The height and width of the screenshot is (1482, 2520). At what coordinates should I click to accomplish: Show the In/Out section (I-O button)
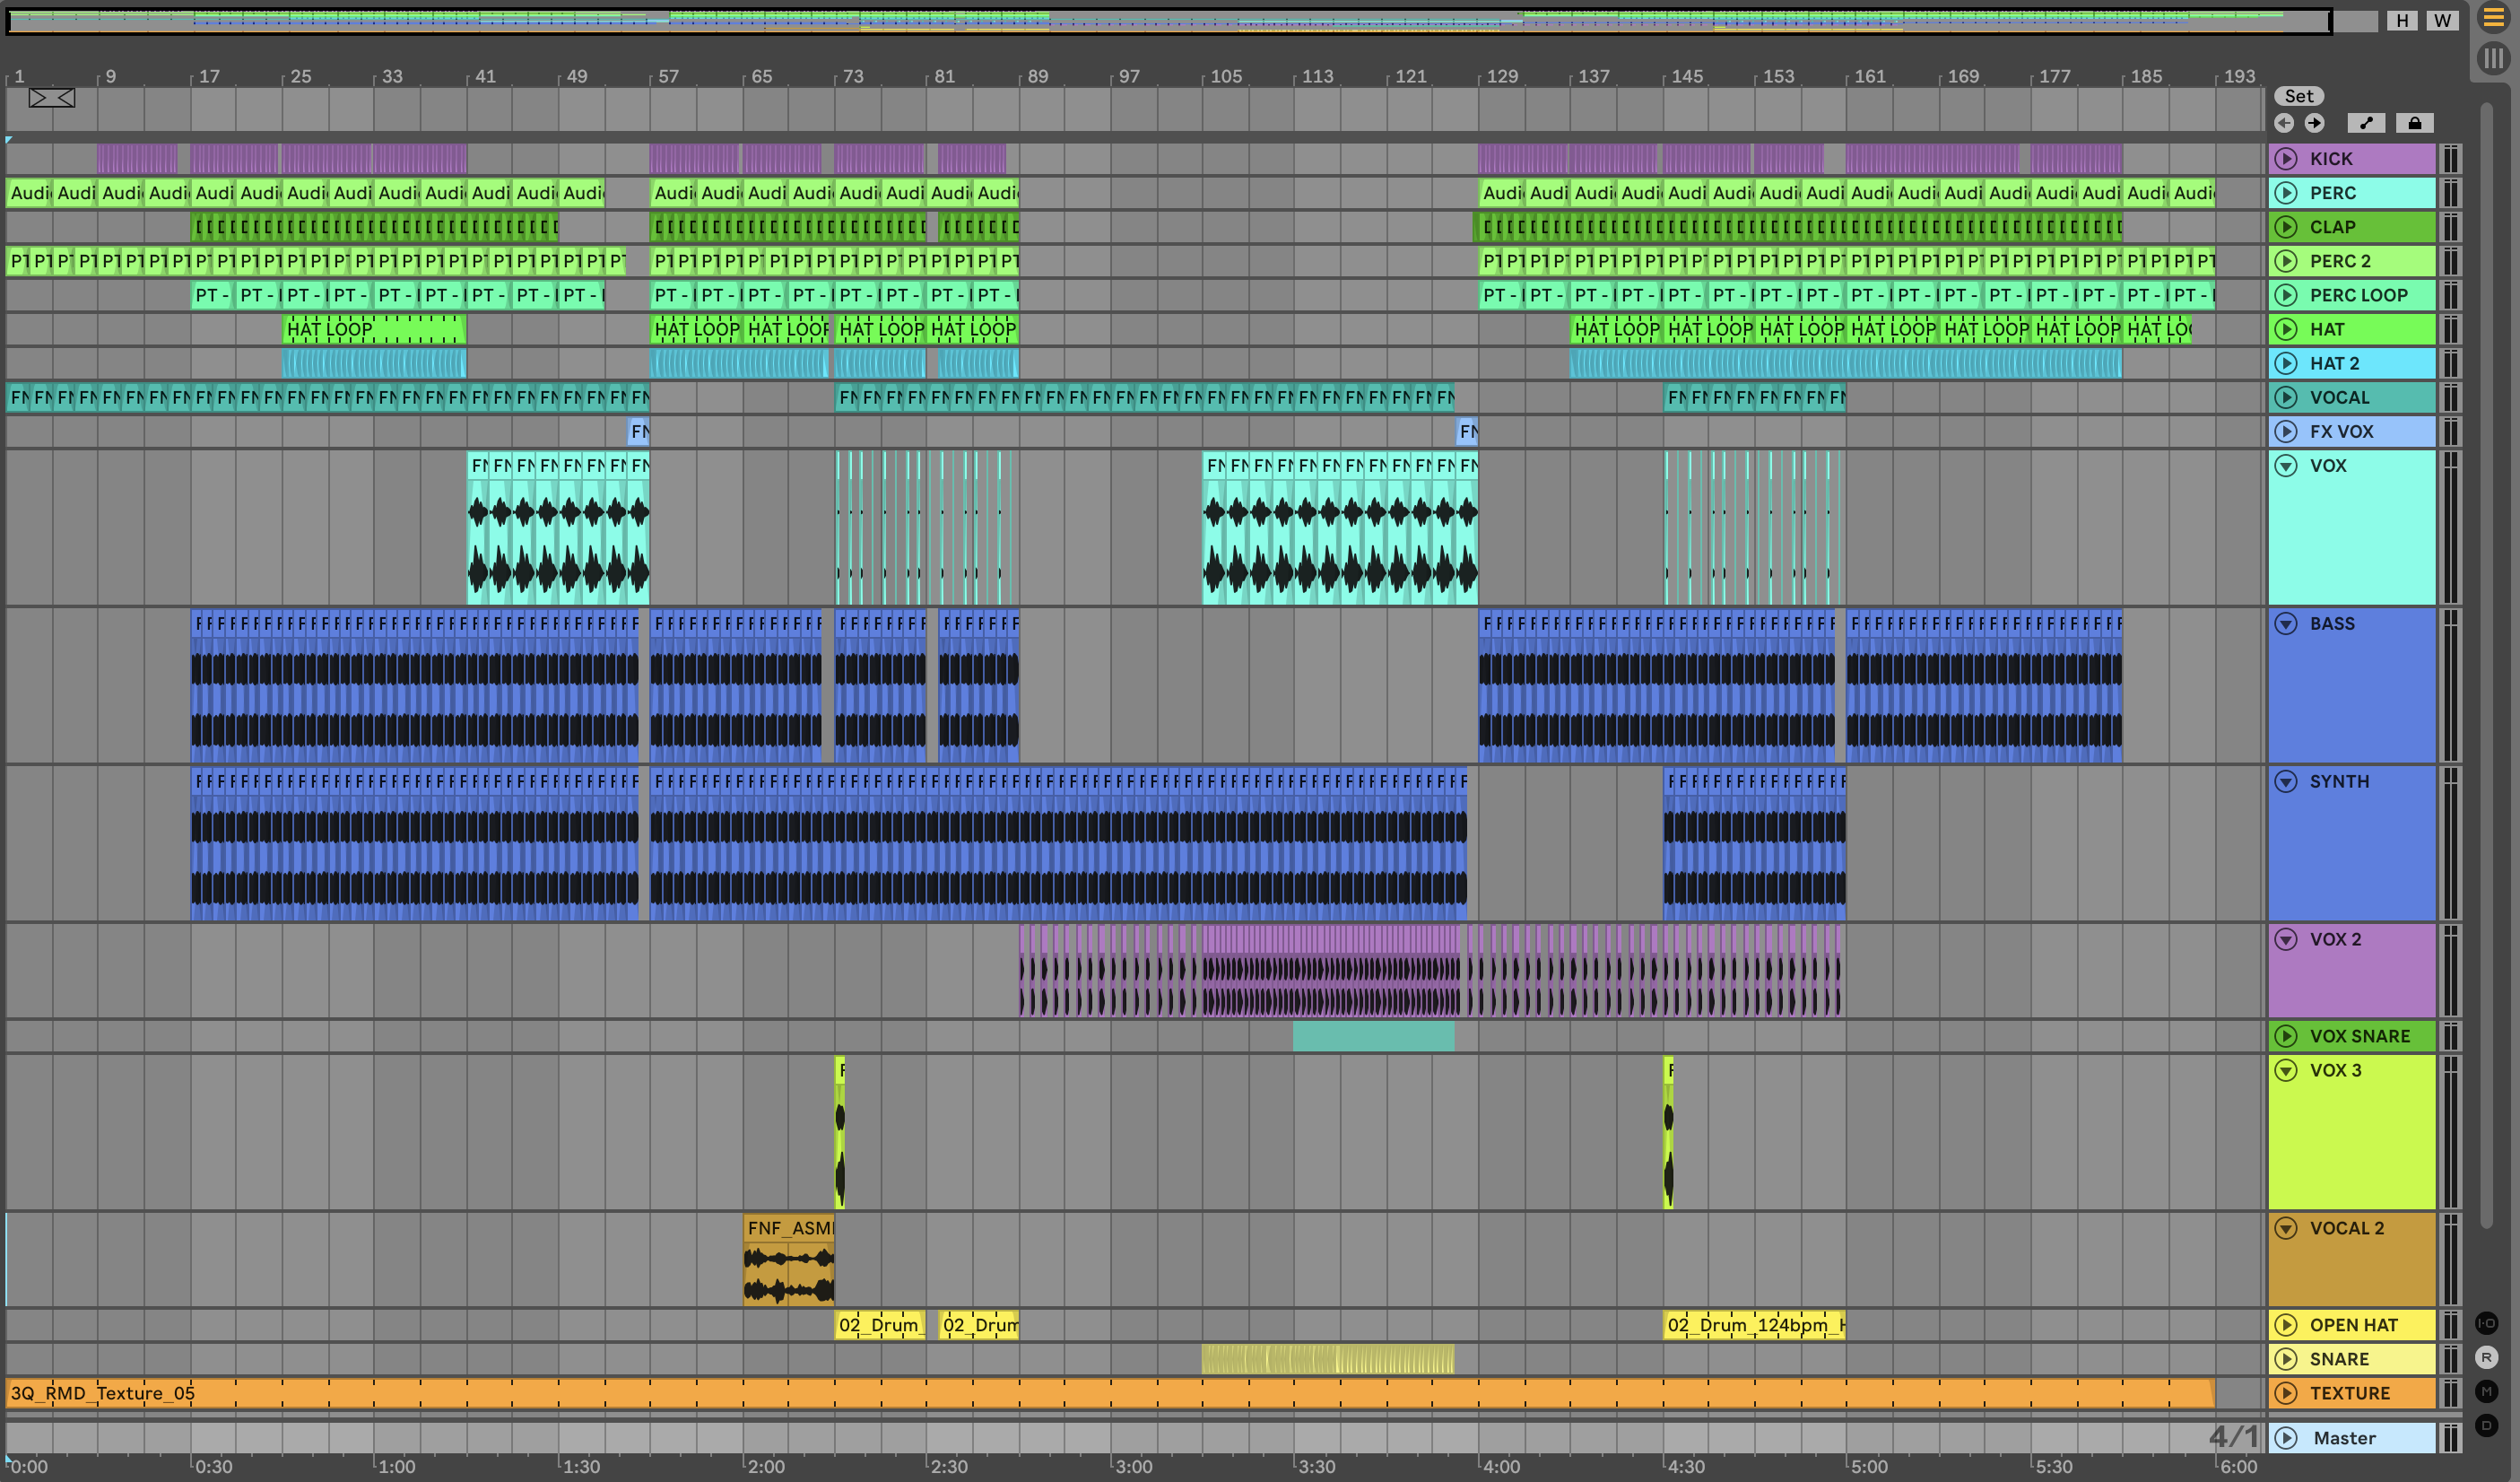click(x=2487, y=1323)
